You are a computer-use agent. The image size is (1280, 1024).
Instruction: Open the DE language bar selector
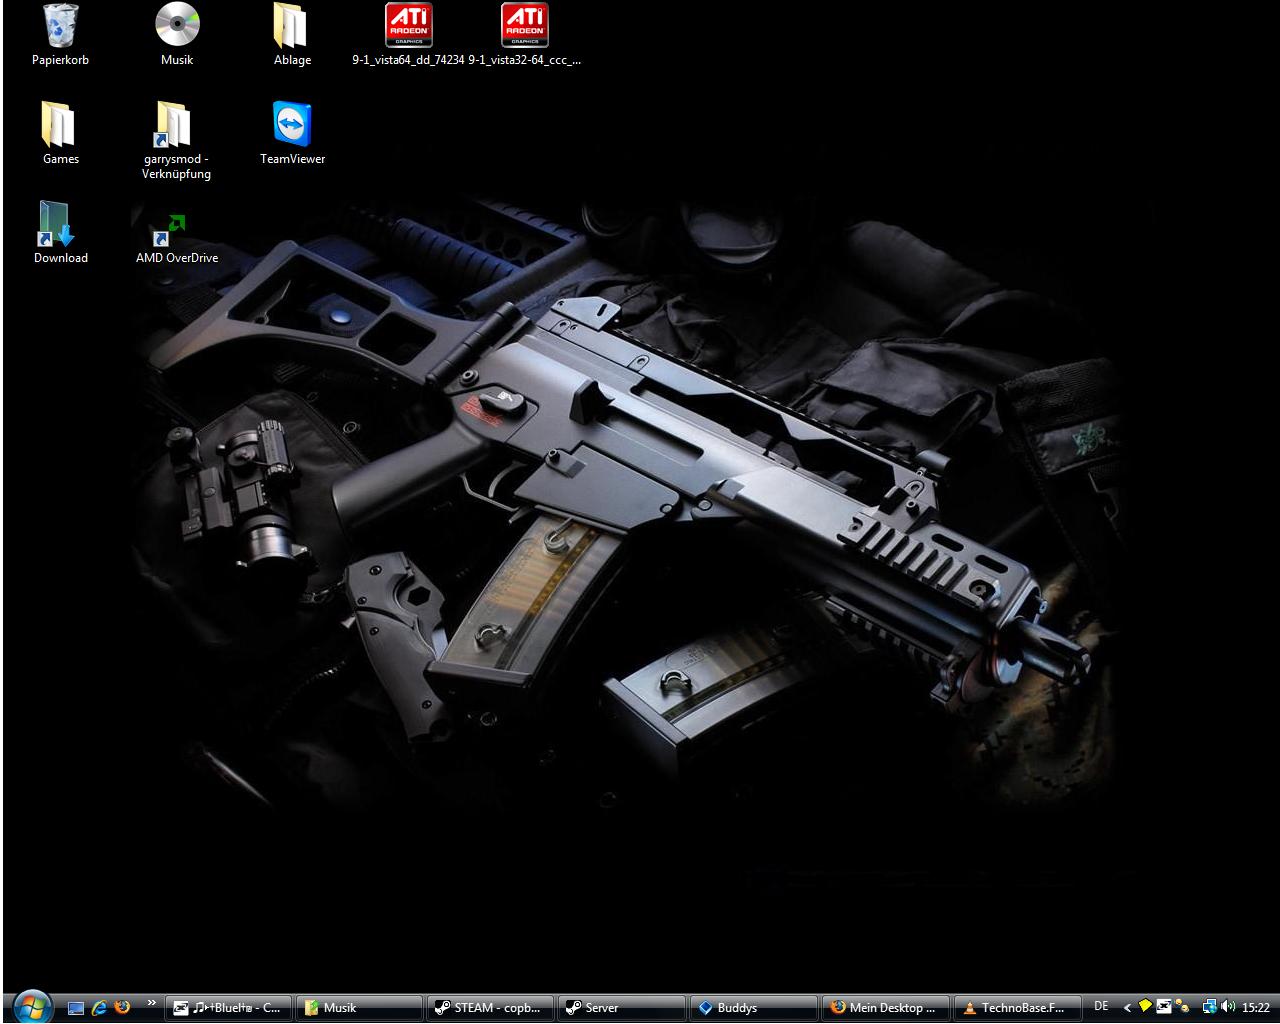pos(1101,1007)
